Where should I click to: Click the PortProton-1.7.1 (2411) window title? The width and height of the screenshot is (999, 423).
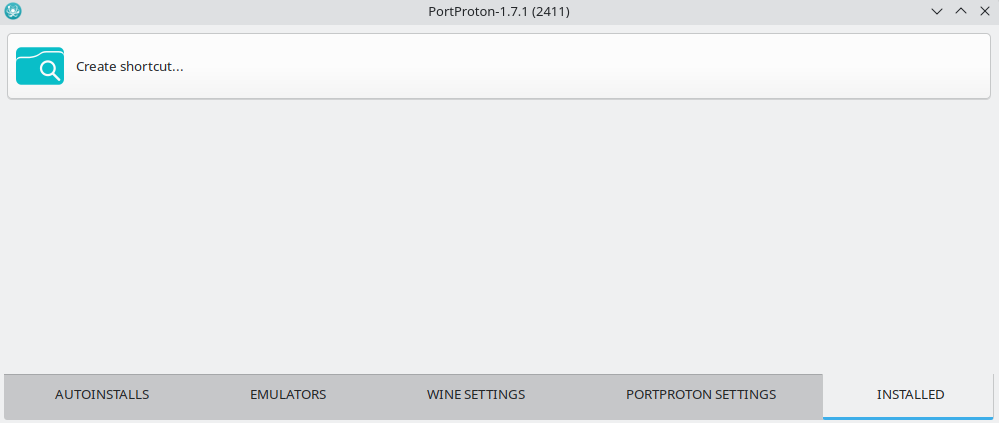[x=499, y=11]
